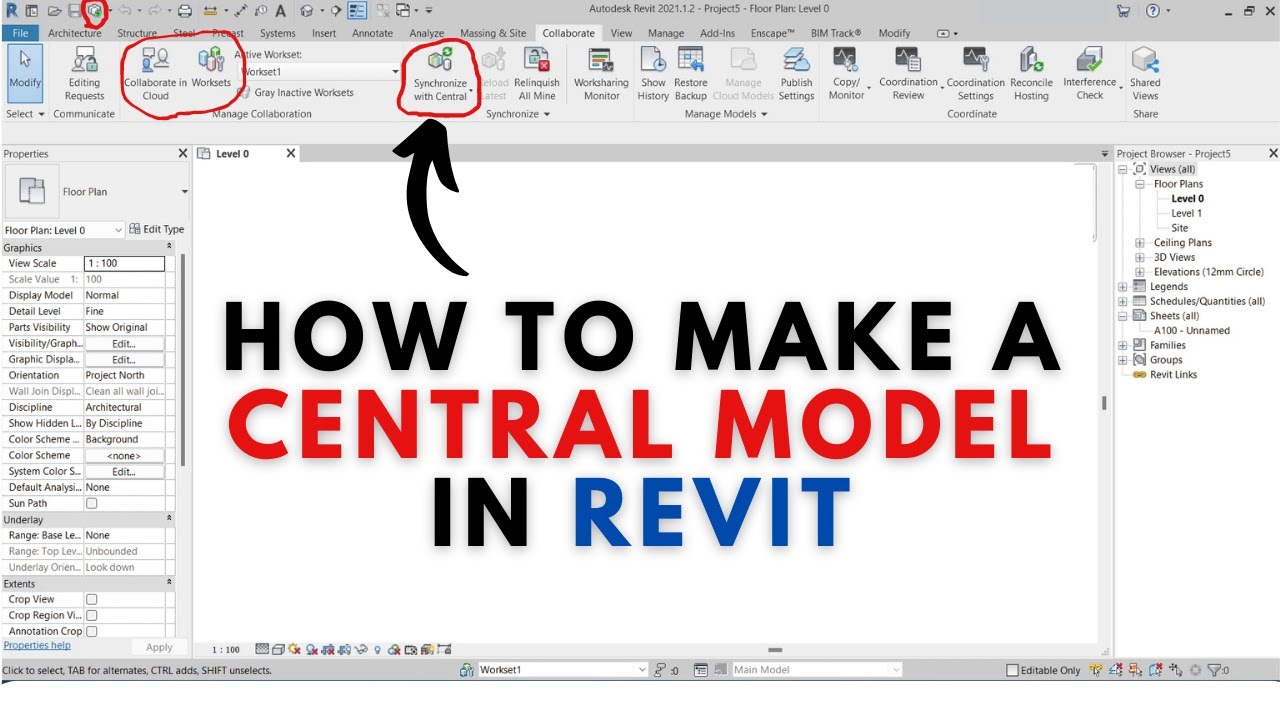Image resolution: width=1280 pixels, height=720 pixels.
Task: Click the Open folder icon in quick access toolbar
Action: [54, 11]
